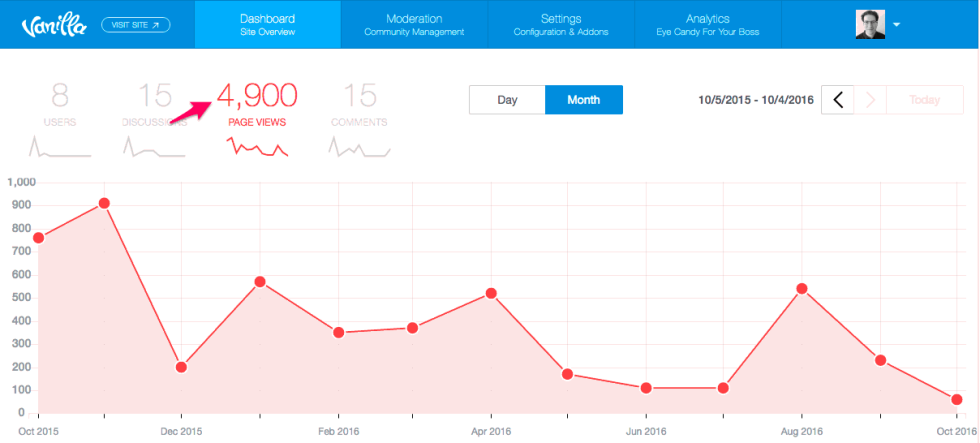Click the Aug 2016 data point
Image resolution: width=980 pixels, height=443 pixels.
[x=801, y=289]
